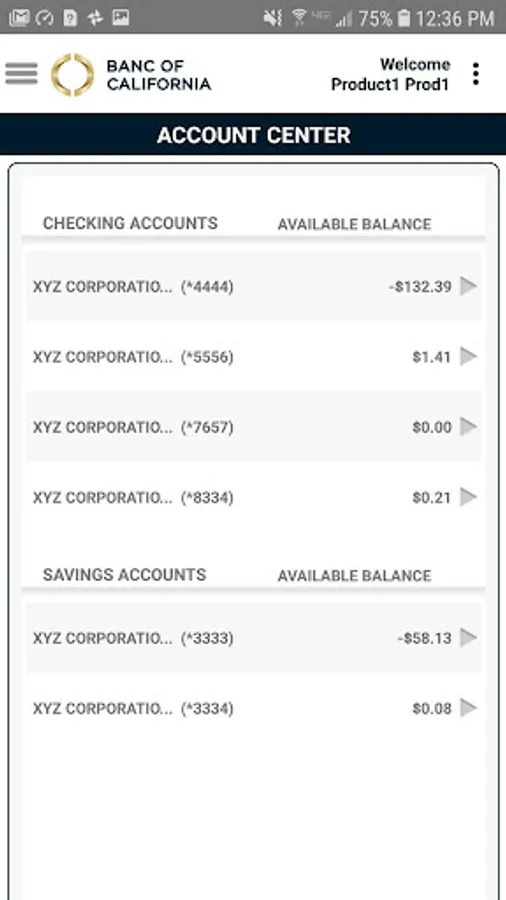Select XYZ Corporation account ending 4444
Screen dimensions: 506x900
pyautogui.click(x=254, y=286)
